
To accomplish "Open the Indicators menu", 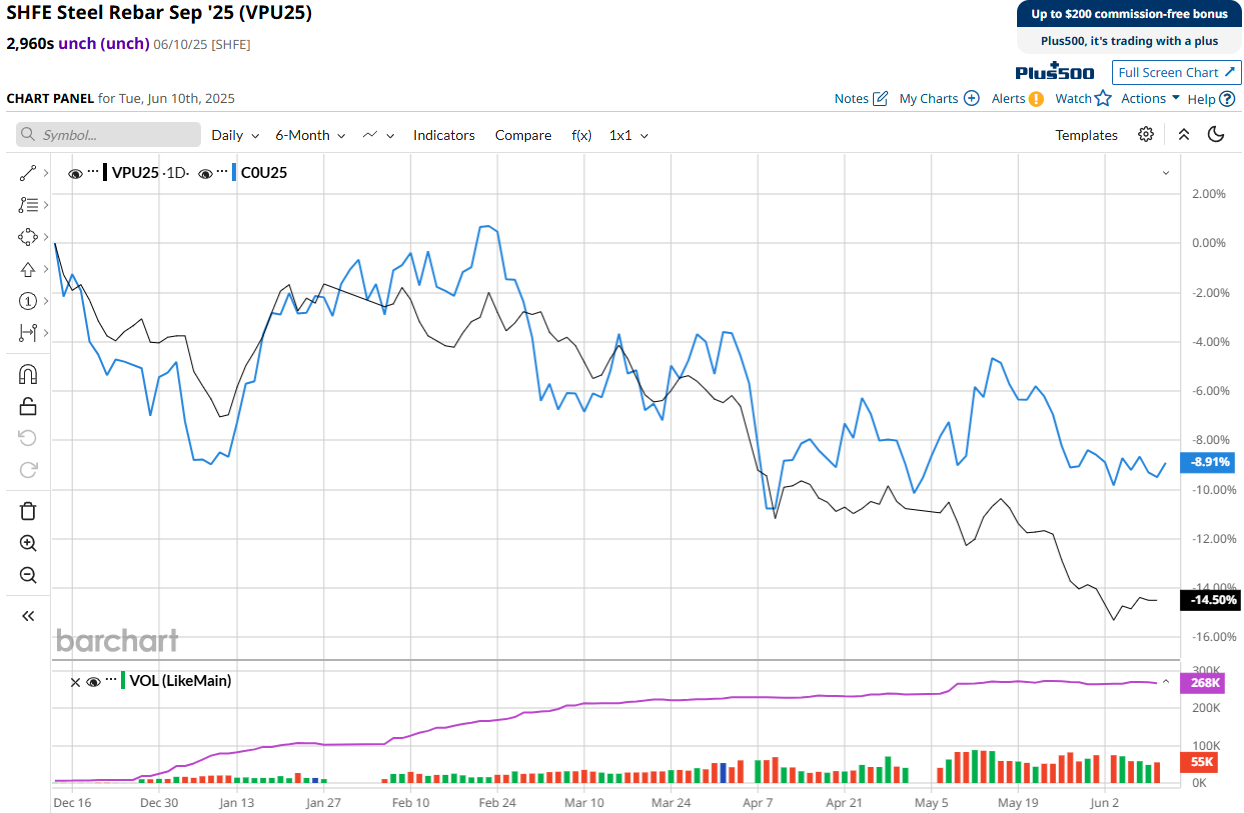I will 444,135.
